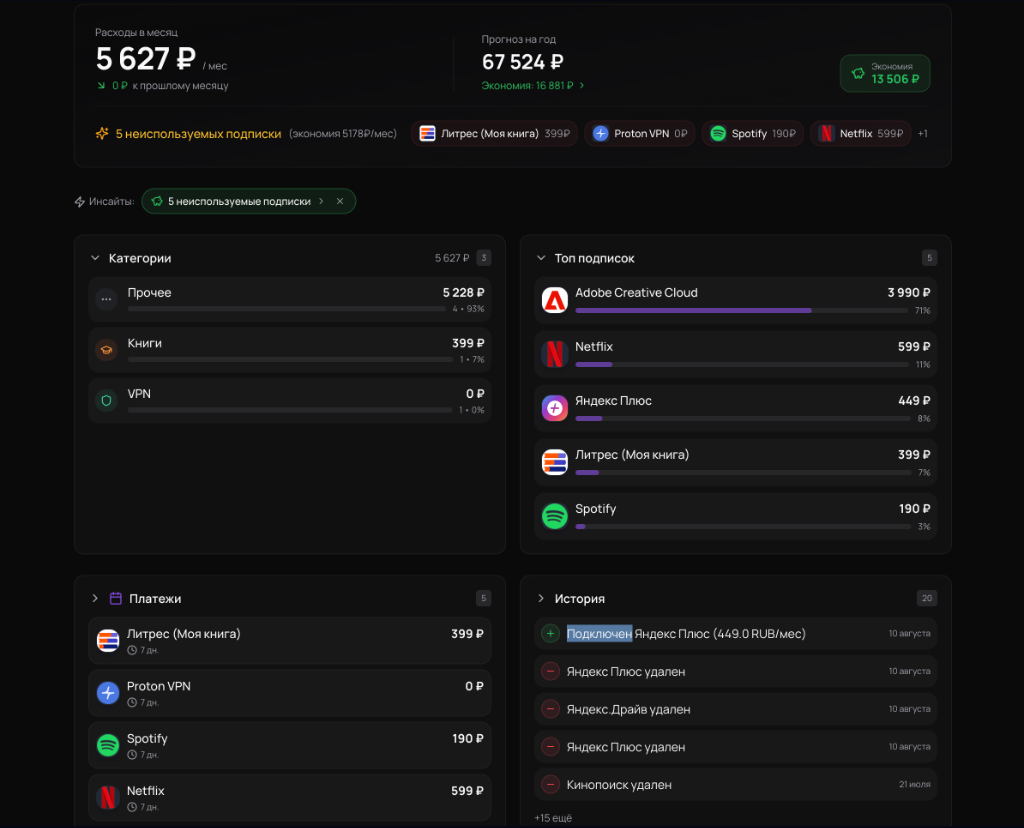Screen dimensions: 1024x828
Task: Open the Proton VPN payment row
Action: 290,693
